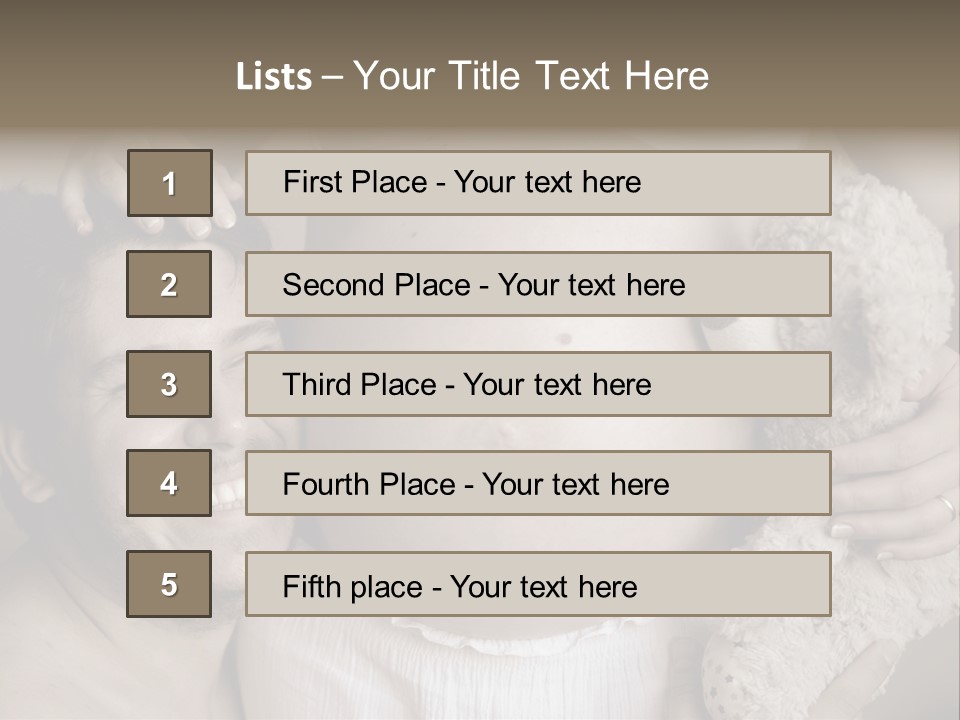Select the Third Place text bar
Viewport: 960px width, 720px height.
(x=538, y=384)
